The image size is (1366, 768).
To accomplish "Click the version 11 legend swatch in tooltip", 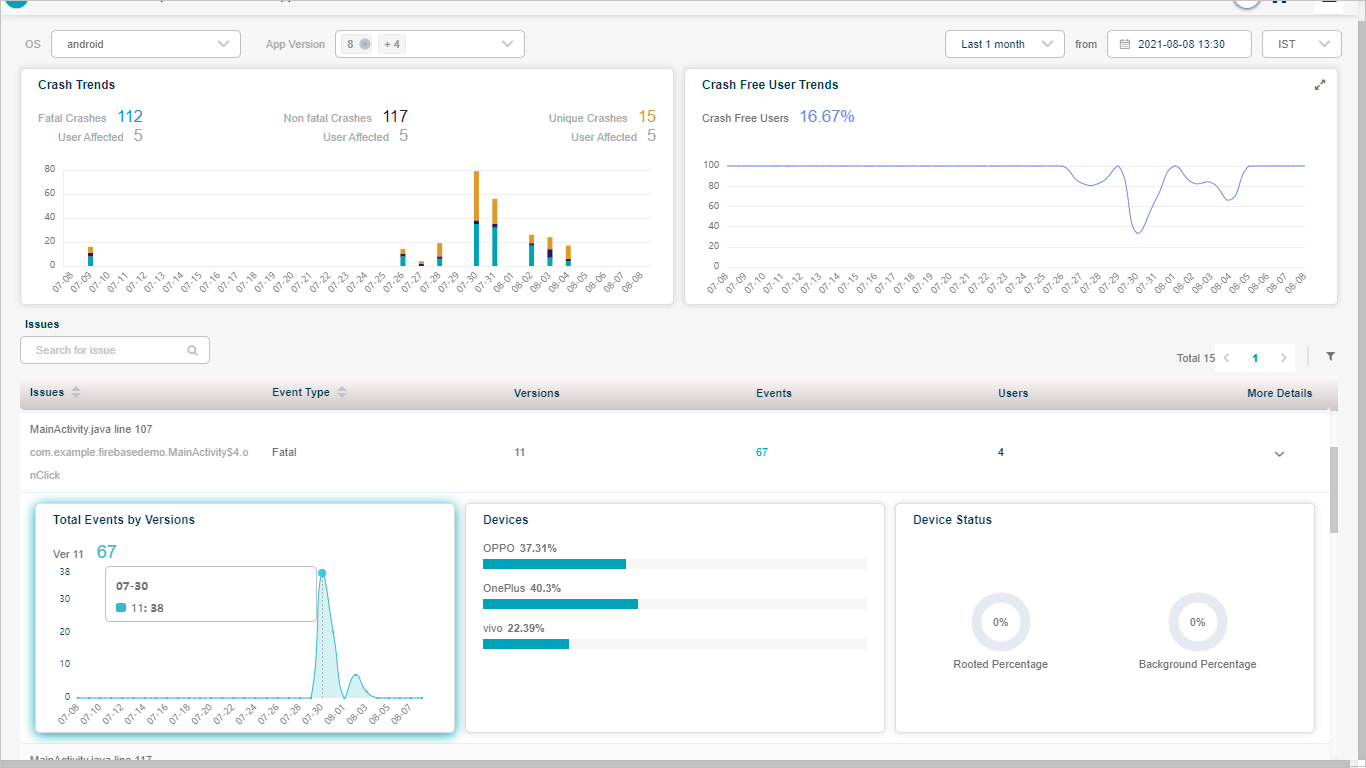I will click(121, 608).
